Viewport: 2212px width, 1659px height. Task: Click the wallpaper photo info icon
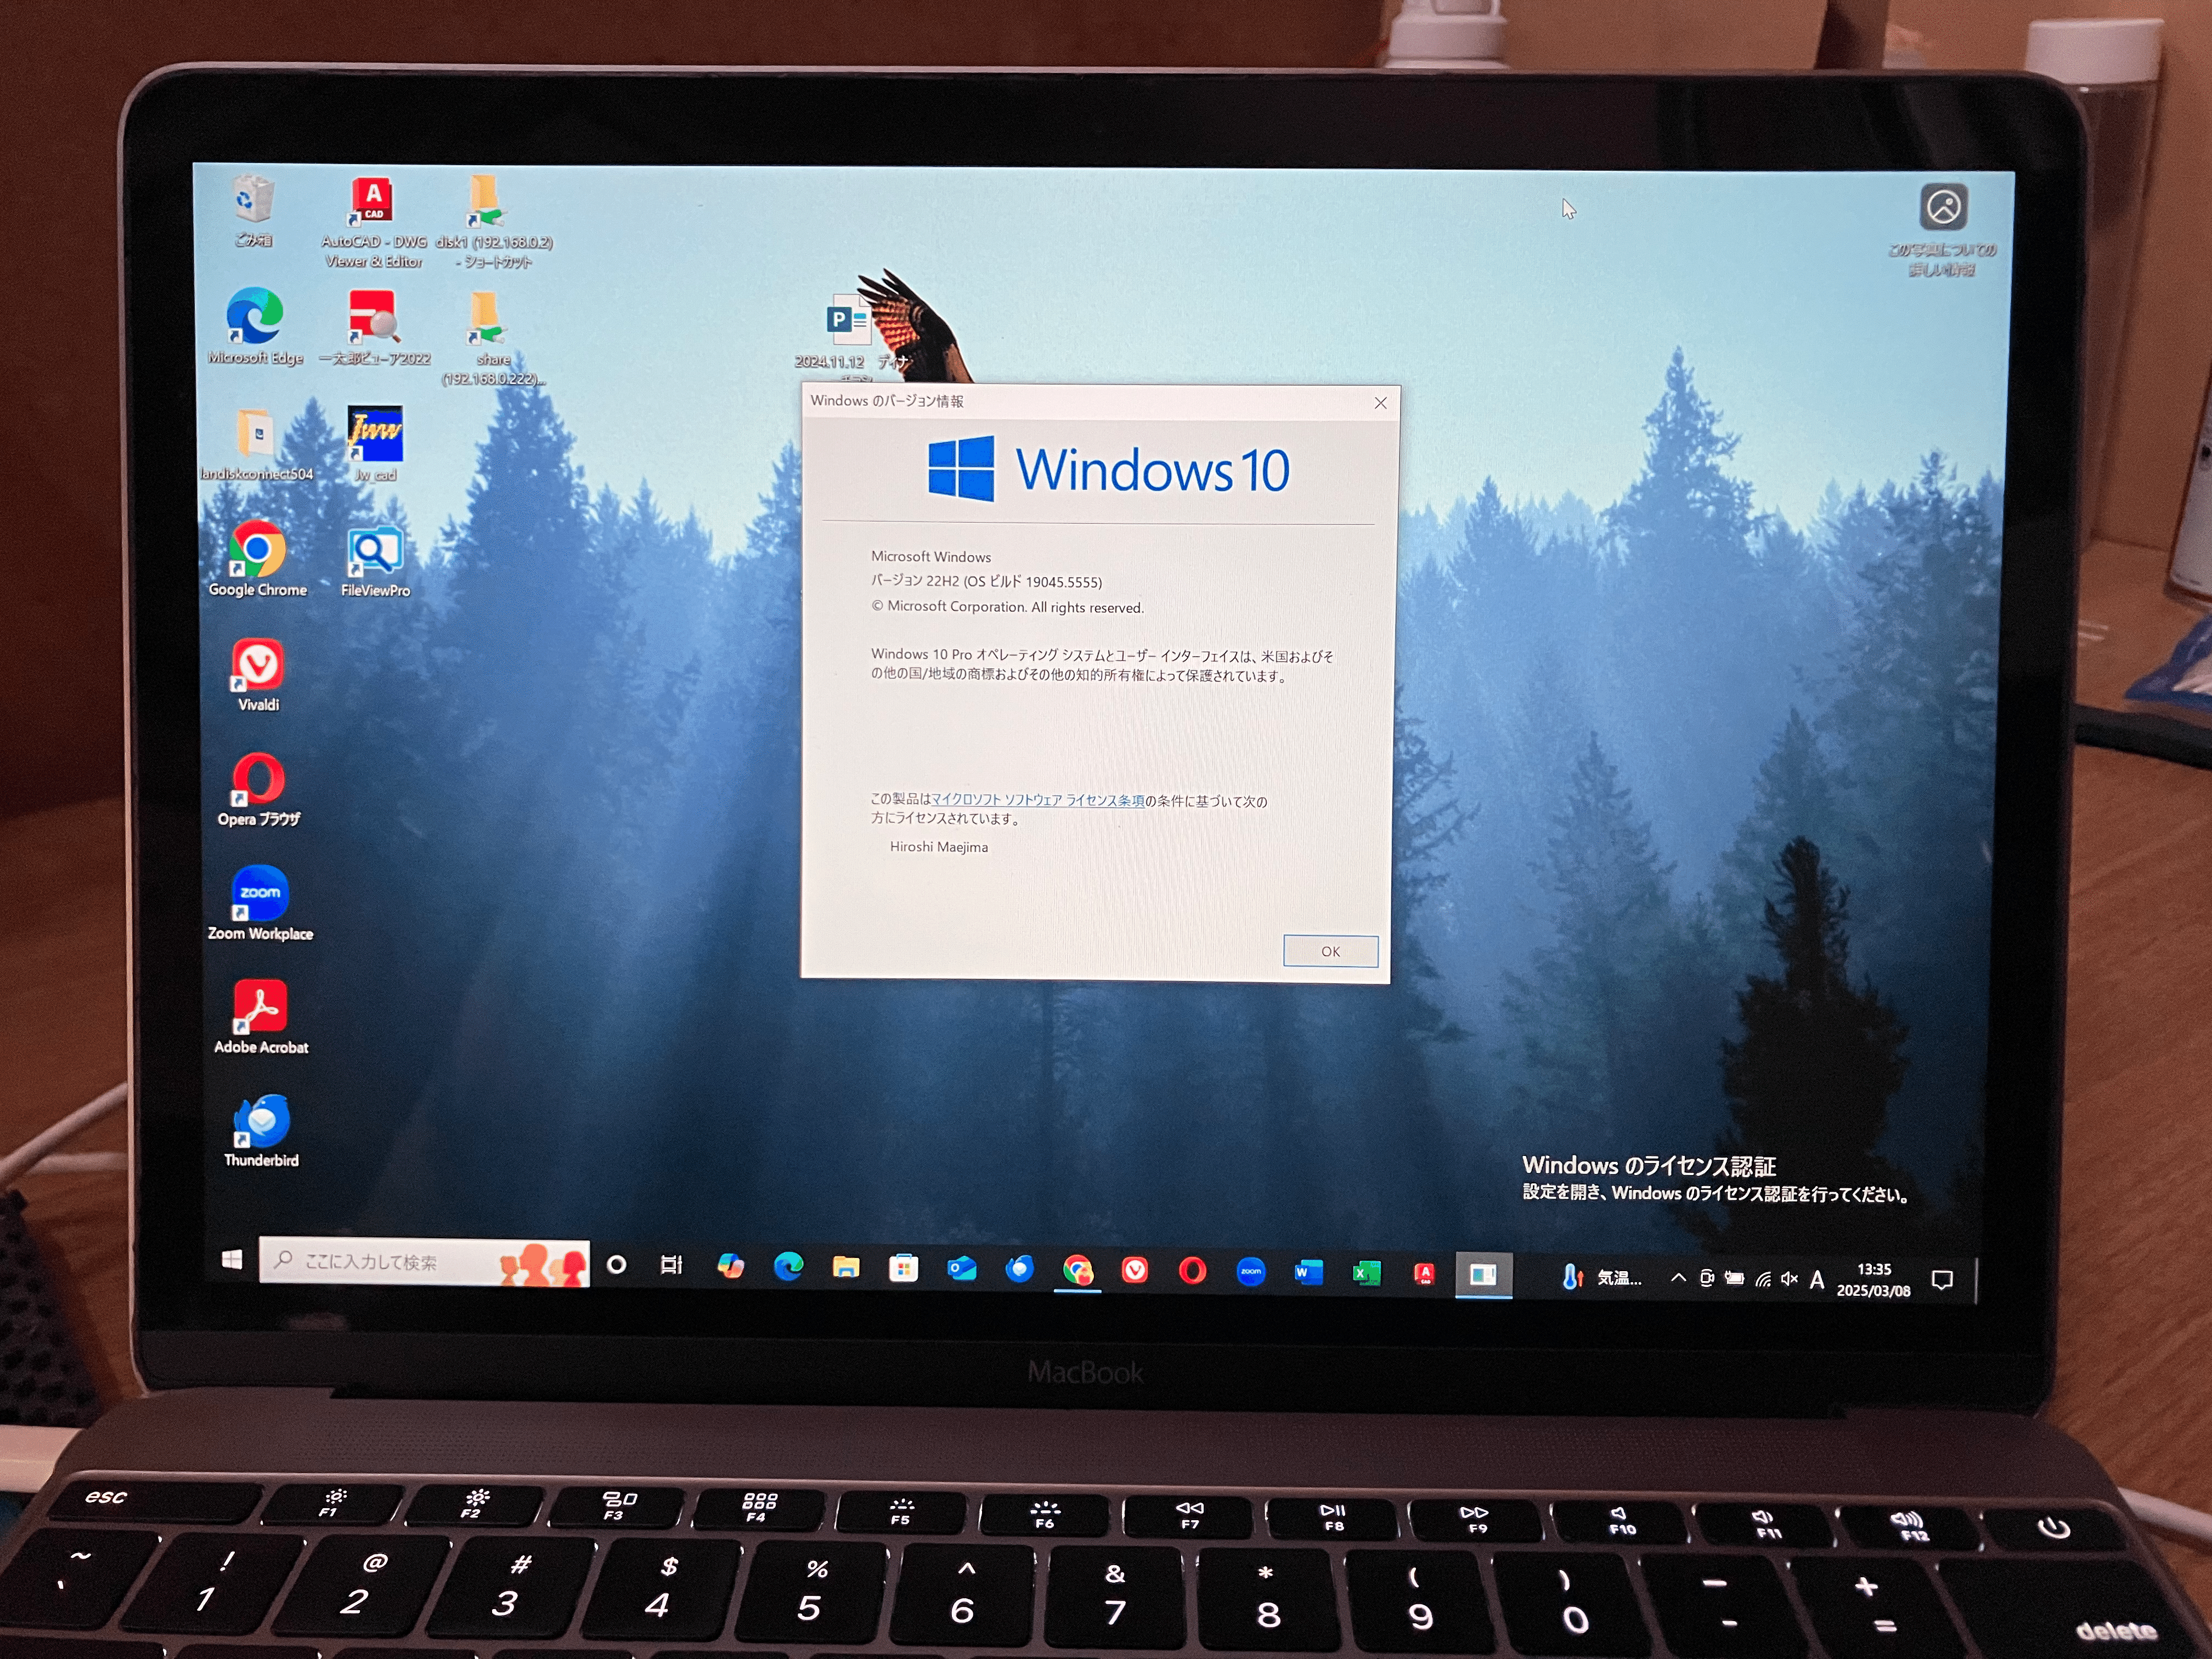(1943, 229)
